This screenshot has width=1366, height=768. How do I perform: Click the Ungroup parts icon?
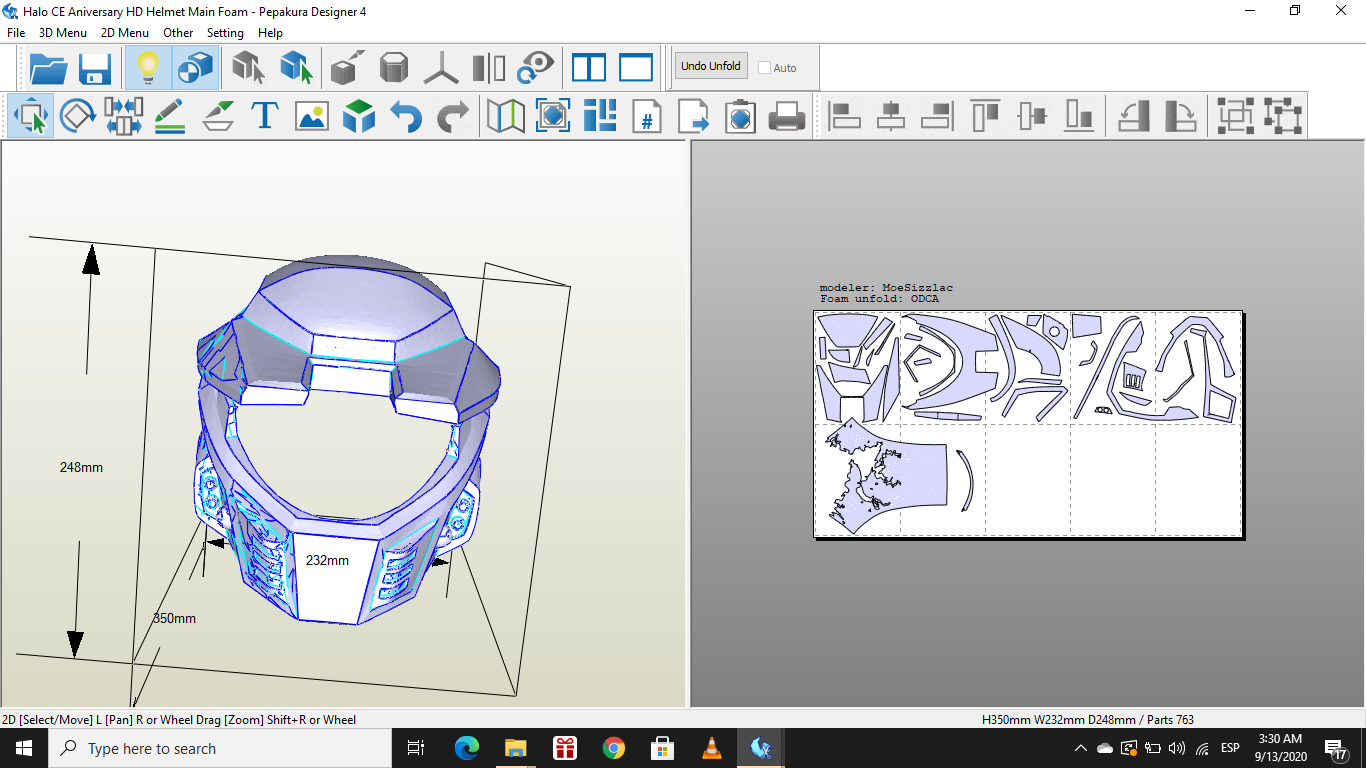[1282, 116]
